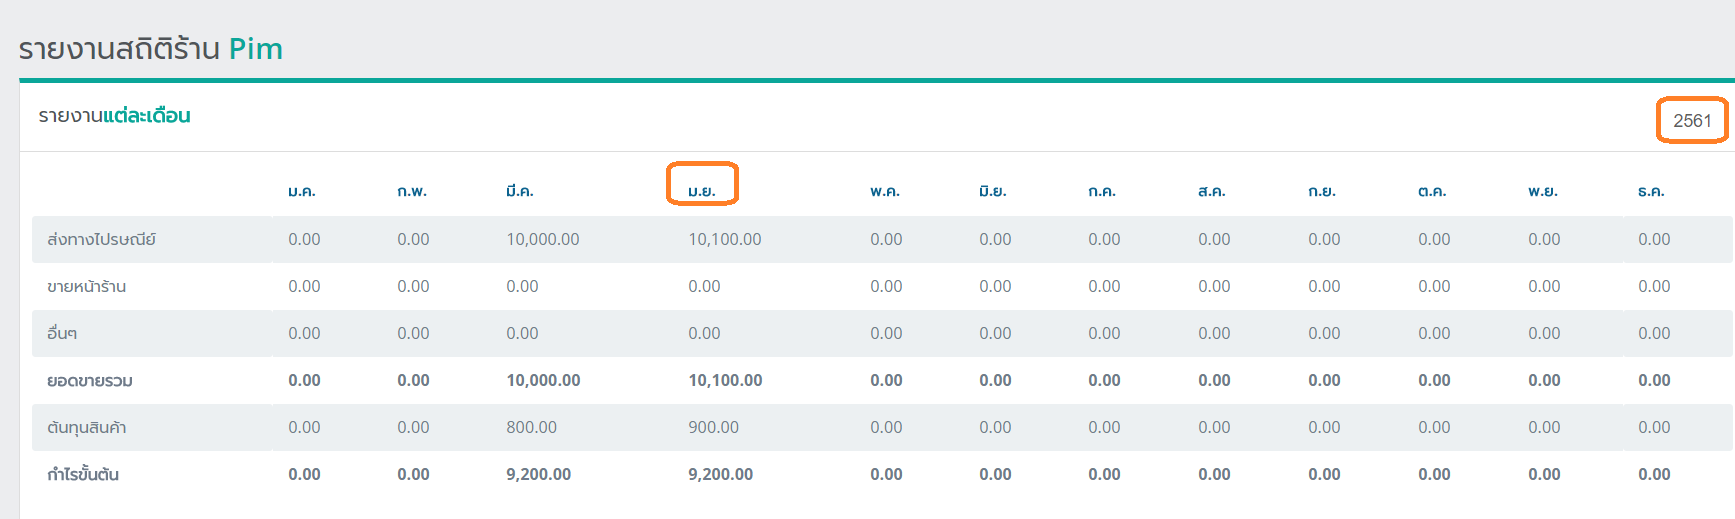
Task: Open the มี.ค. month column
Action: pos(519,191)
